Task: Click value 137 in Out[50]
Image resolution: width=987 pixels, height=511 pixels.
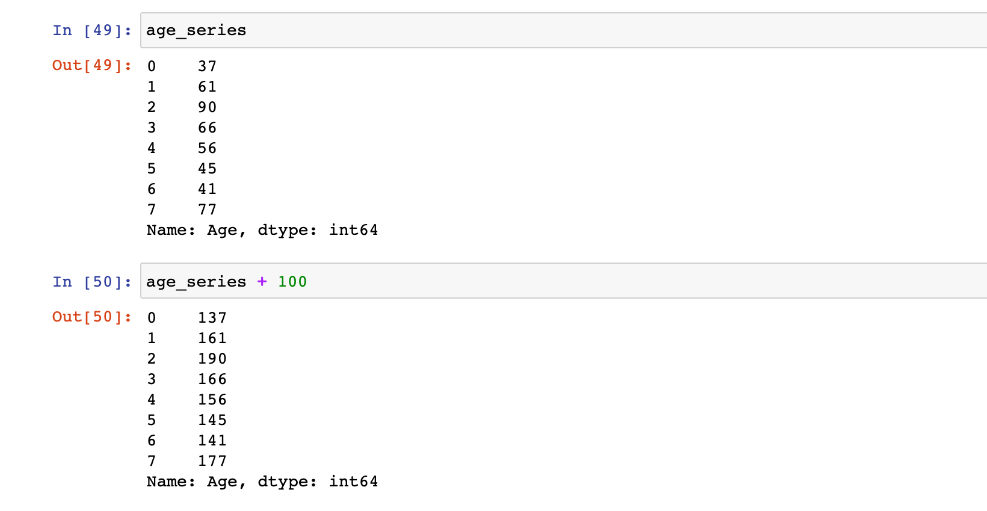Action: click(212, 317)
